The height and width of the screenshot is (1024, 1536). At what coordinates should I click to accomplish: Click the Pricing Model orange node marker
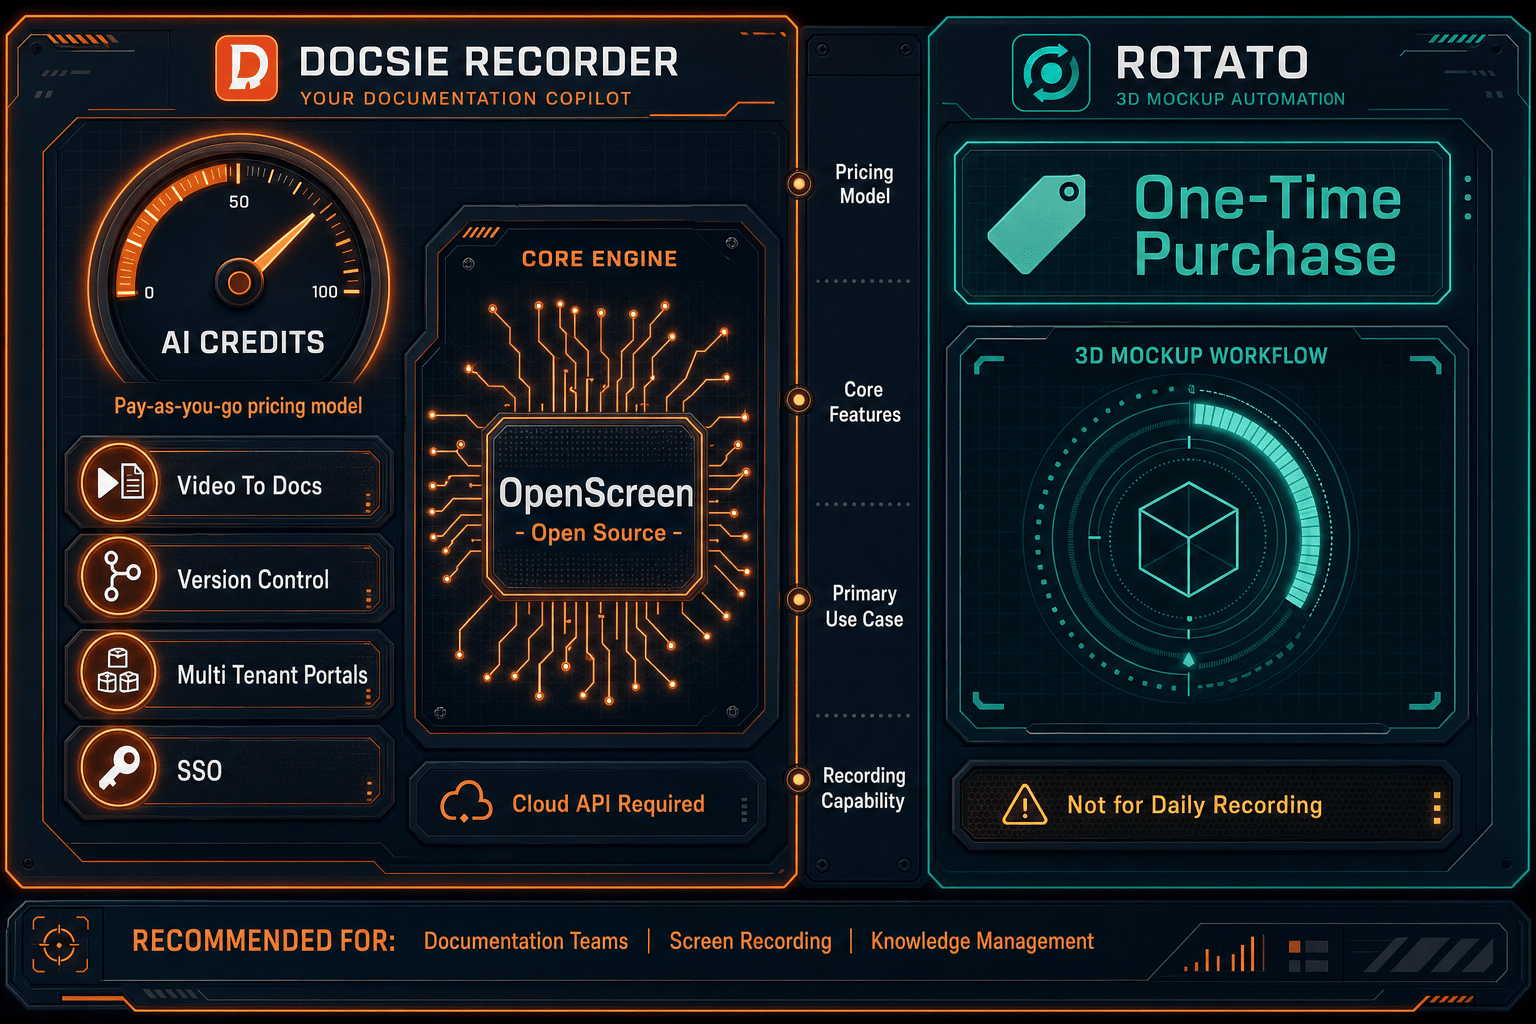coord(799,183)
